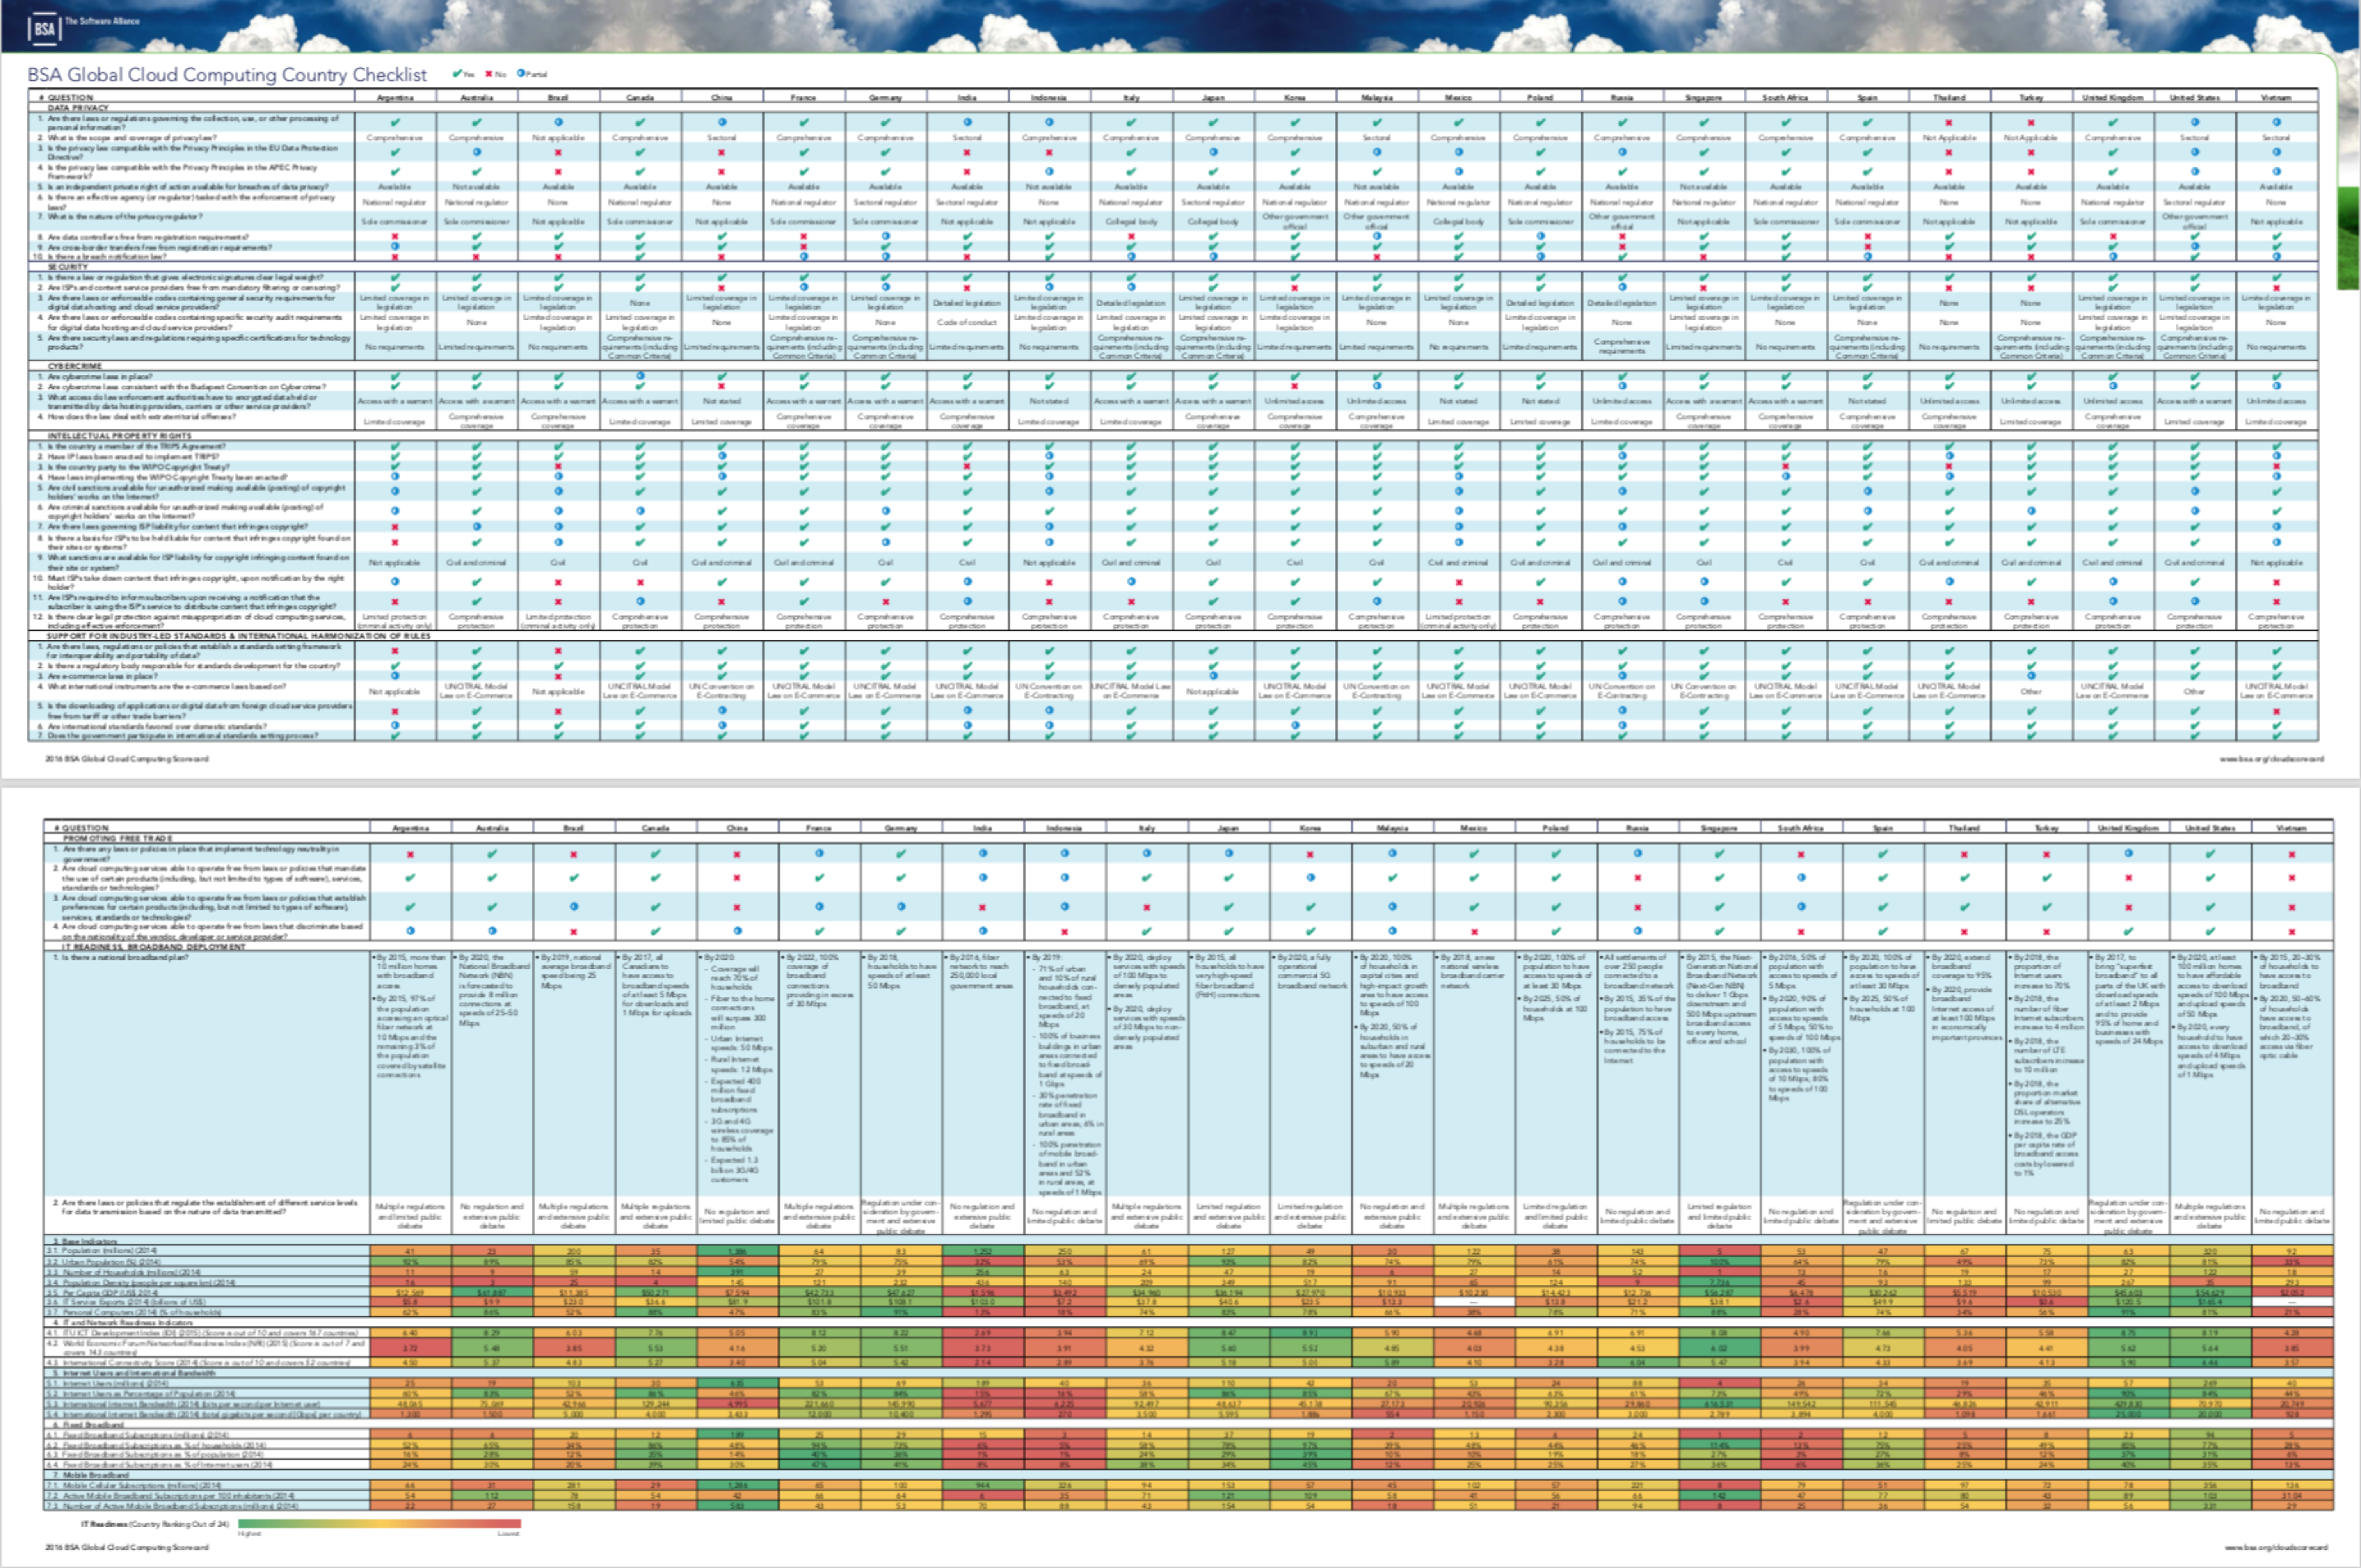Click the Argentina column header in the Free Trade table
Viewport: 2361px width, 1568px height.
click(411, 828)
